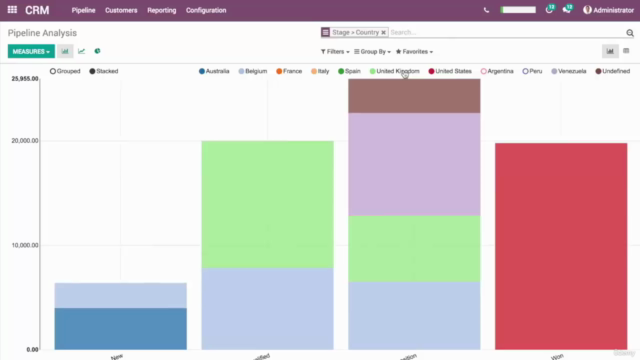Screen dimensions: 640x360
Task: Click the purple Venezuela bar segment
Action: [414, 164]
